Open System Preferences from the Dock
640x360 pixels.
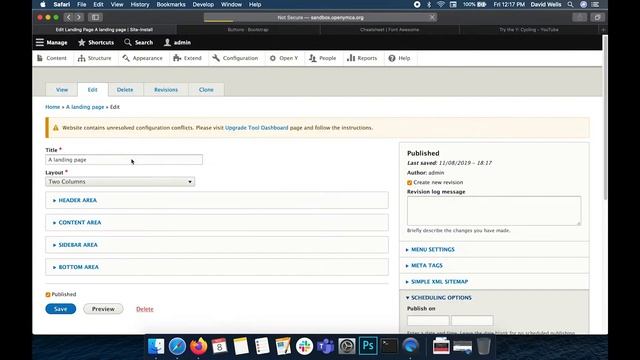coord(347,346)
